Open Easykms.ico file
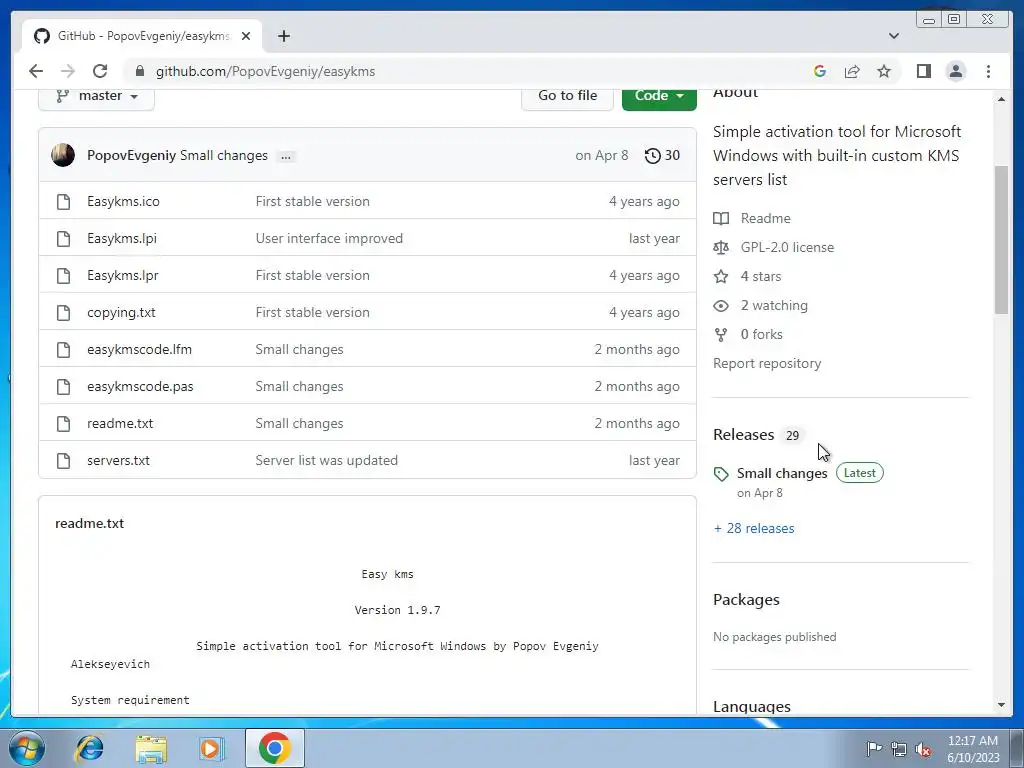The image size is (1024, 768). click(123, 201)
